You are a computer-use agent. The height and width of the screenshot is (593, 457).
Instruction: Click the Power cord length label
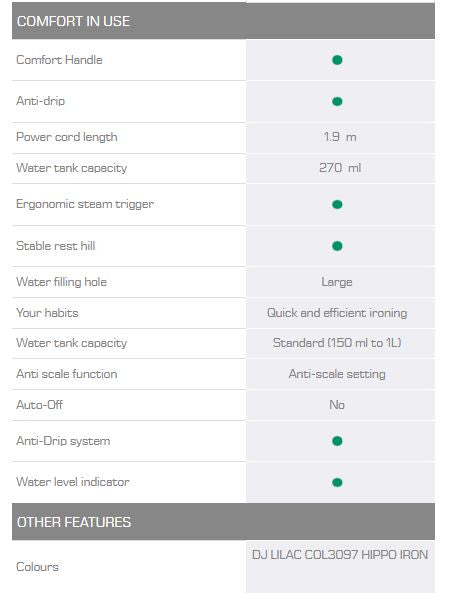pos(67,137)
